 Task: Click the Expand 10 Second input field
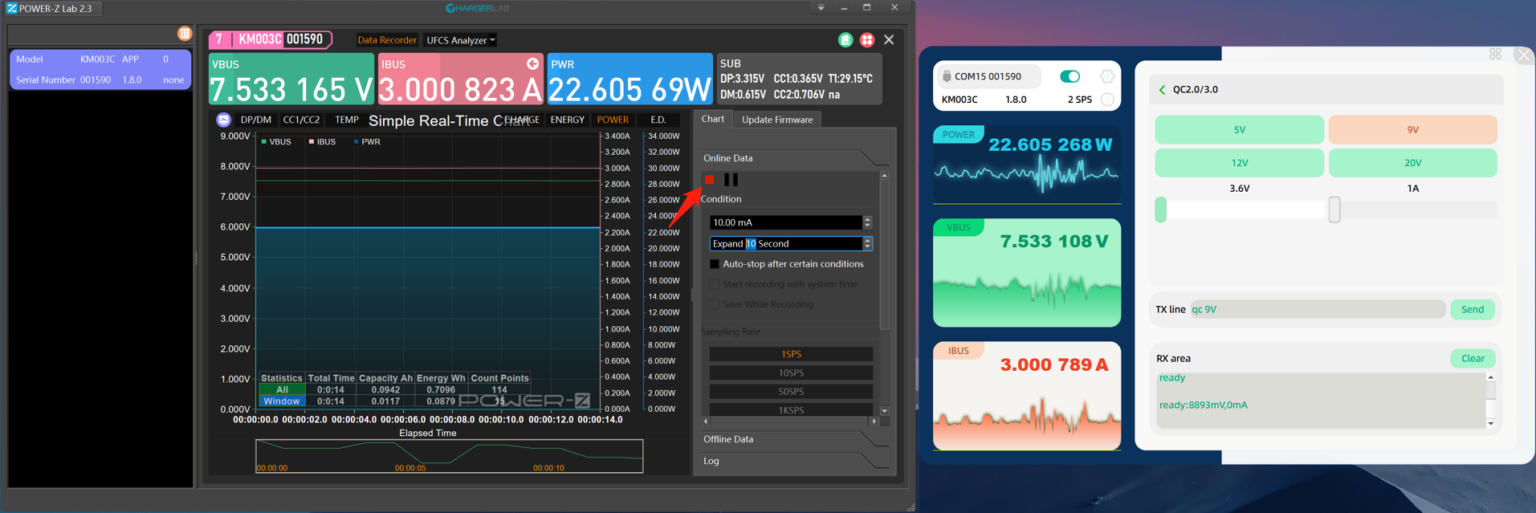(785, 243)
